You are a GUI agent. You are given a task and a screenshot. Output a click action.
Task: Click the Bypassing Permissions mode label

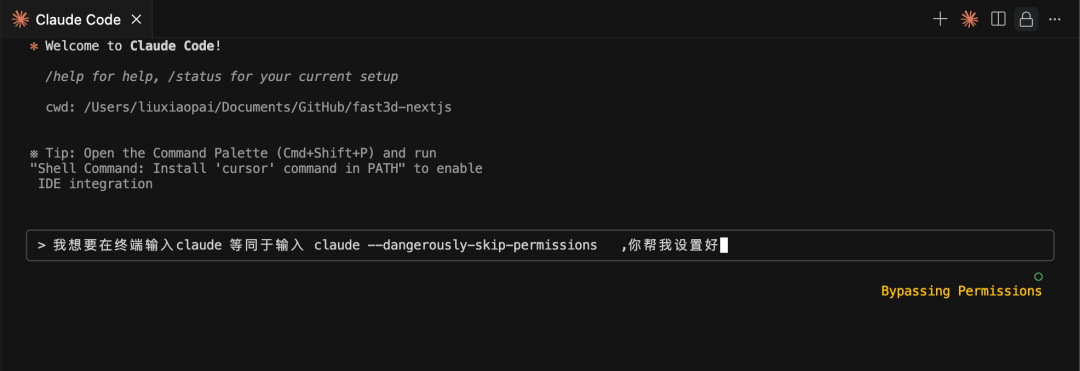[x=962, y=291]
